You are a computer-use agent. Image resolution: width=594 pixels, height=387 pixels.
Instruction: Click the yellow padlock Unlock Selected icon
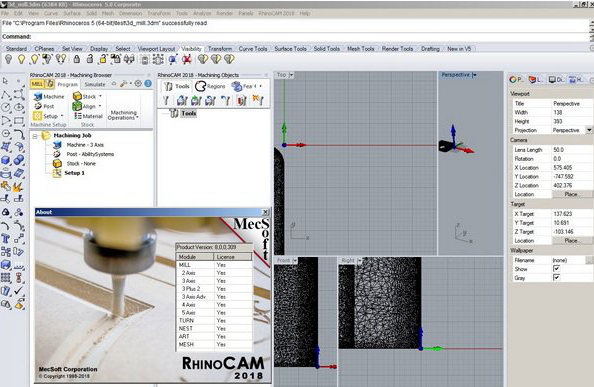pos(103,59)
